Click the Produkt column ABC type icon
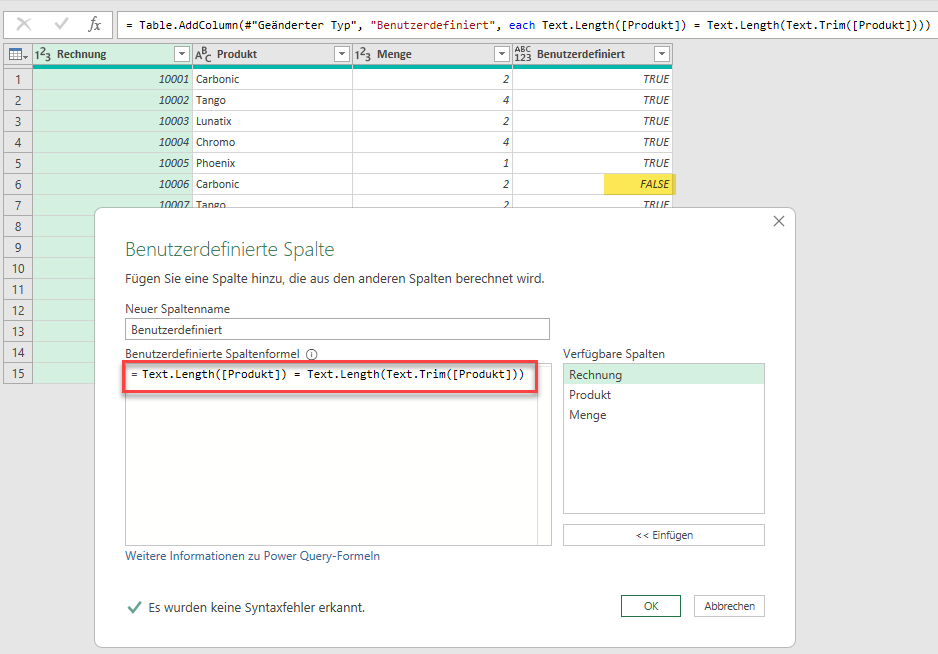 (x=204, y=54)
